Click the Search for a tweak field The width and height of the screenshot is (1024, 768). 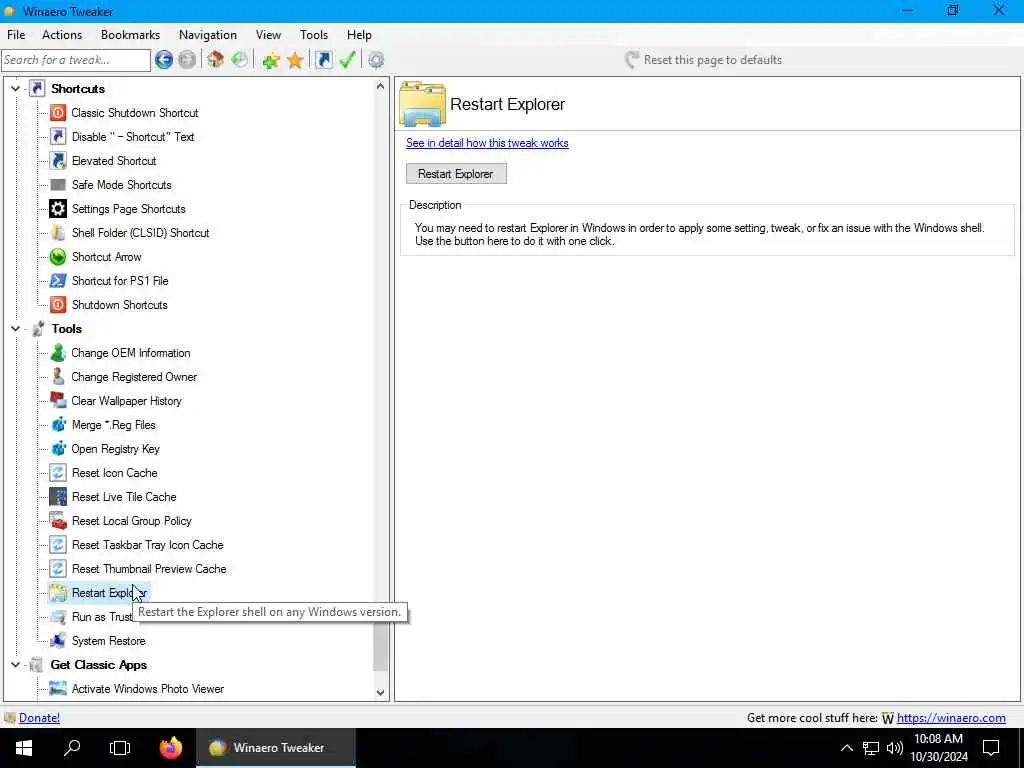pos(76,60)
